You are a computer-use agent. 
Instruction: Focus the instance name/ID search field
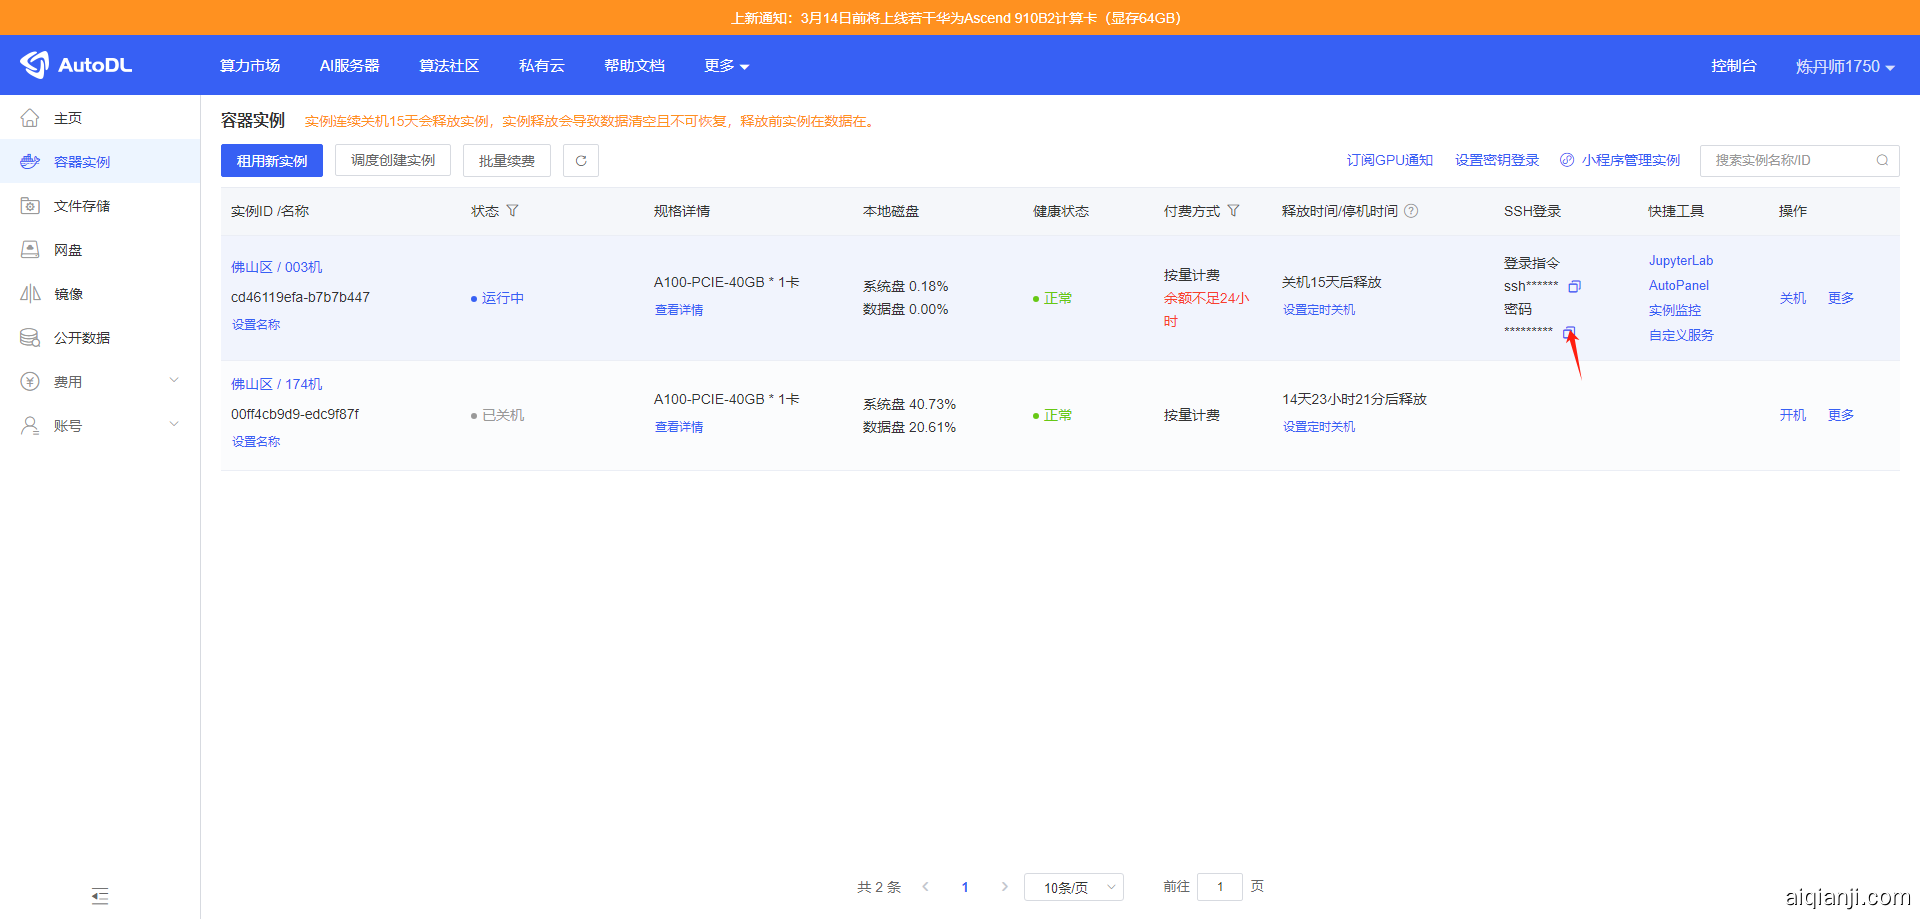pos(1785,160)
